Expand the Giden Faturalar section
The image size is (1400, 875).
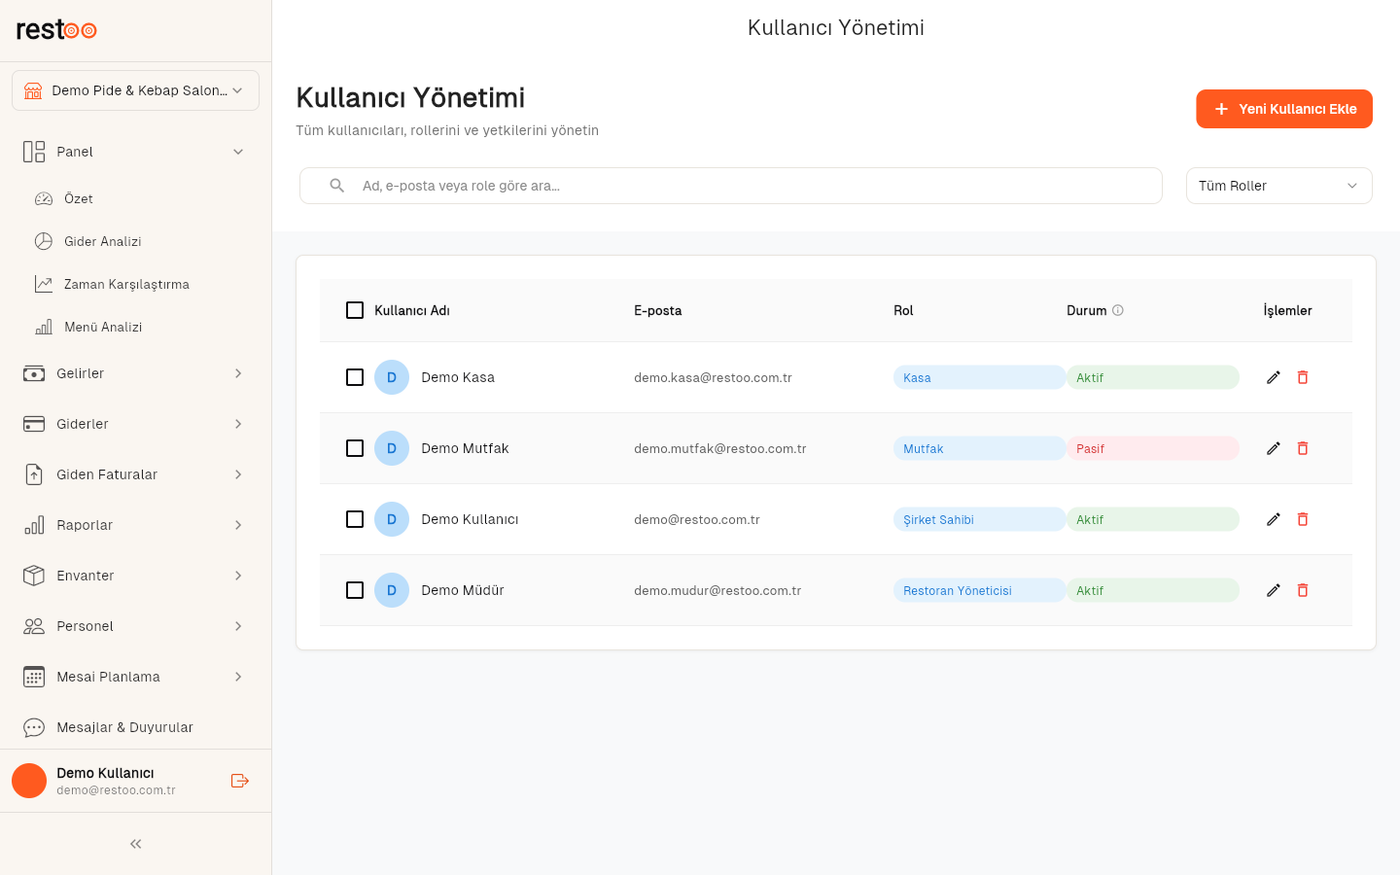pyautogui.click(x=136, y=474)
